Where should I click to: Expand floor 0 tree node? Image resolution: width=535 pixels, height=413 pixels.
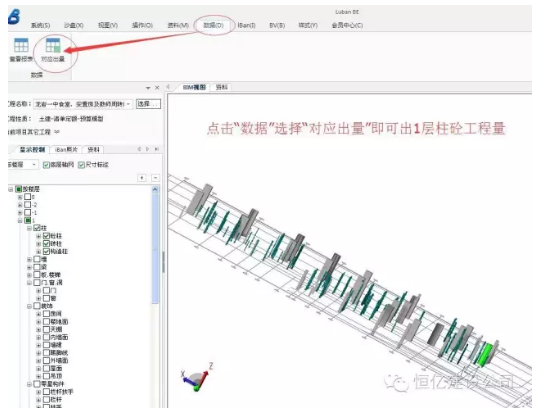20,197
